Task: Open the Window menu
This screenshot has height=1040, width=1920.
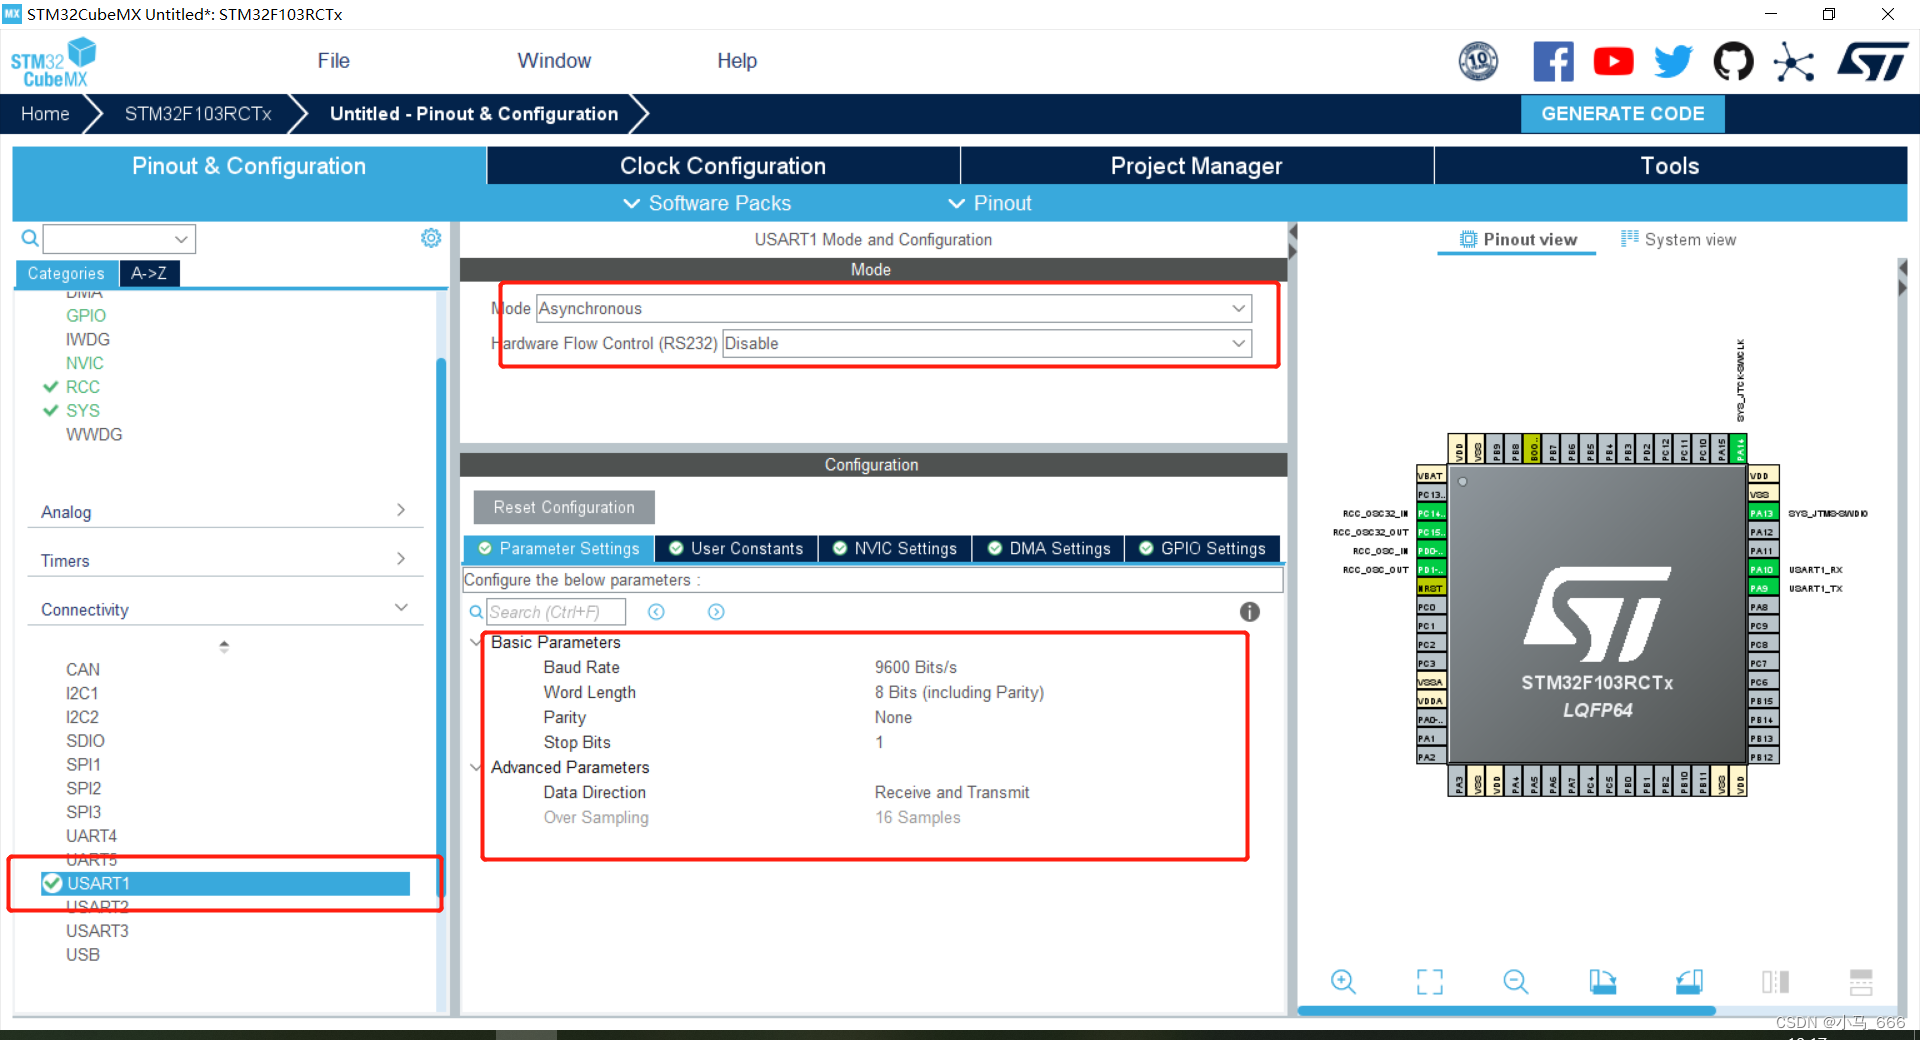Action: [x=554, y=61]
